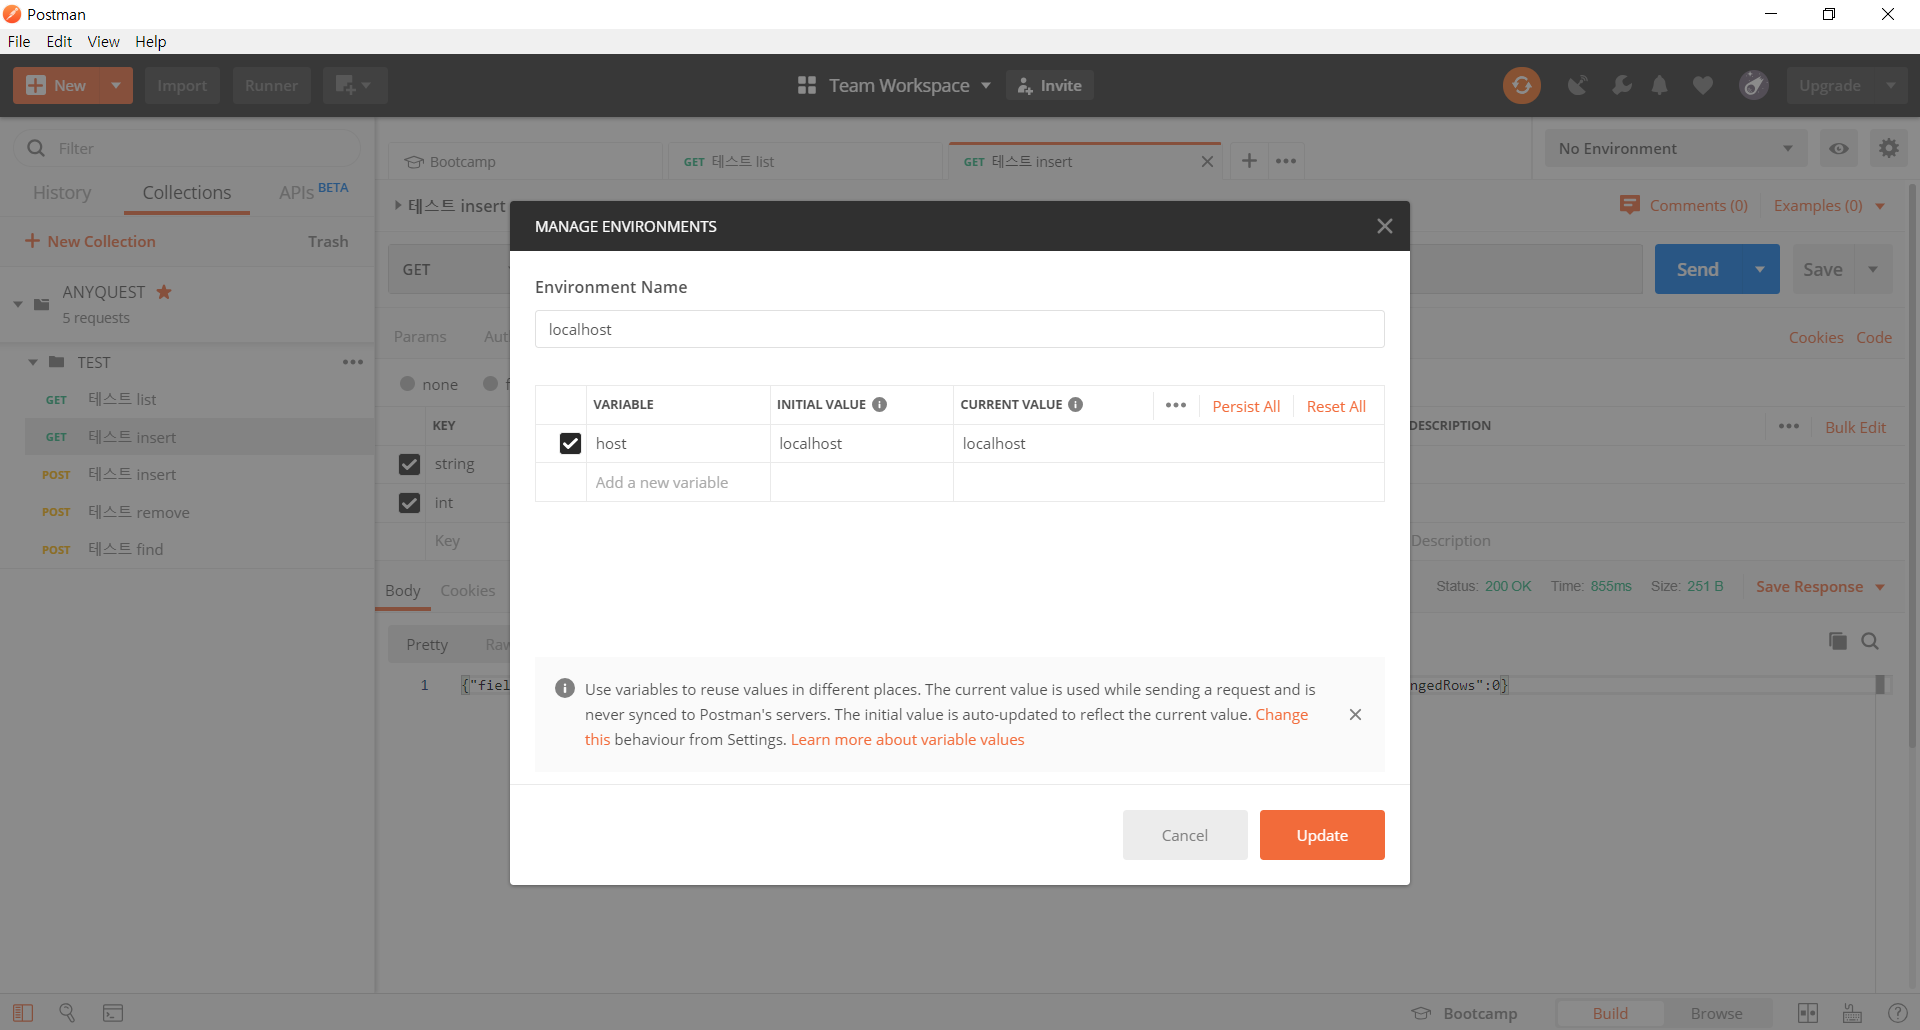Image resolution: width=1920 pixels, height=1030 pixels.
Task: Open TEST folder options ellipsis
Action: click(353, 362)
